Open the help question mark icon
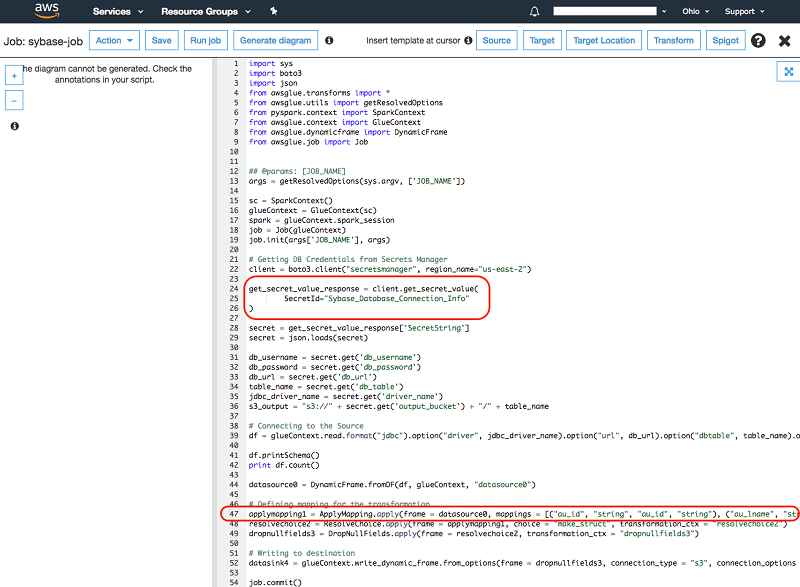This screenshot has width=800, height=587. pyautogui.click(x=758, y=41)
